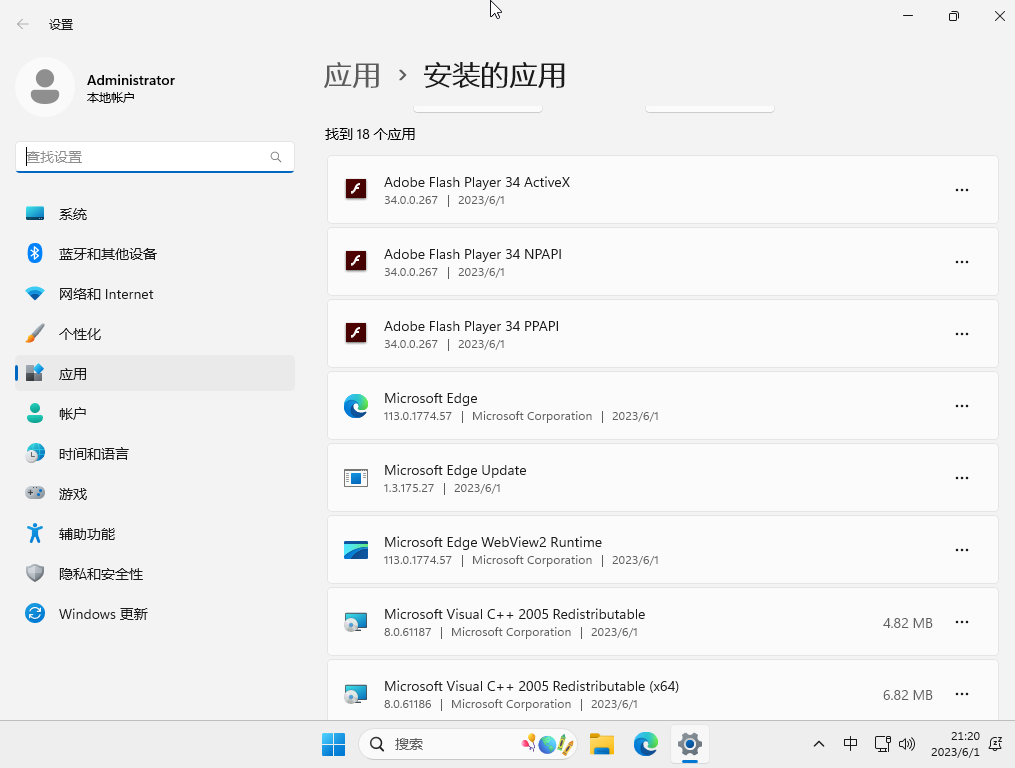Click the back arrow in Settings header
Viewport: 1015px width, 768px height.
(23, 25)
